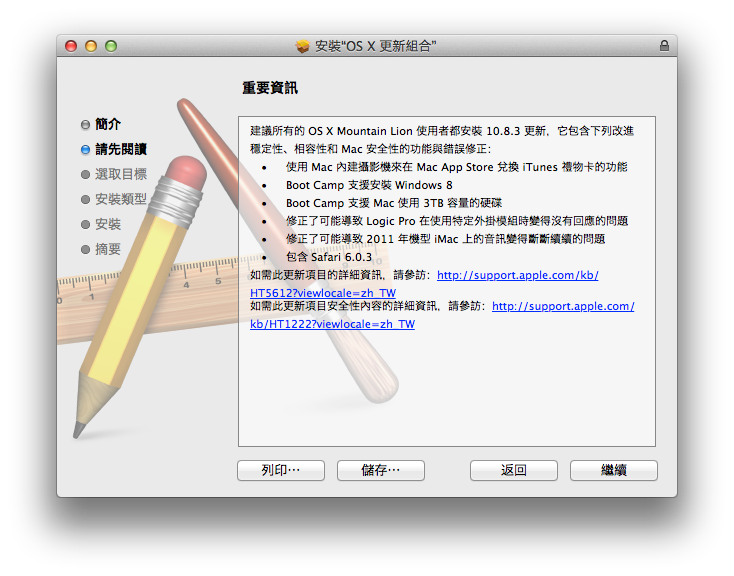
Task: Go back with the 返回 button
Action: (514, 470)
